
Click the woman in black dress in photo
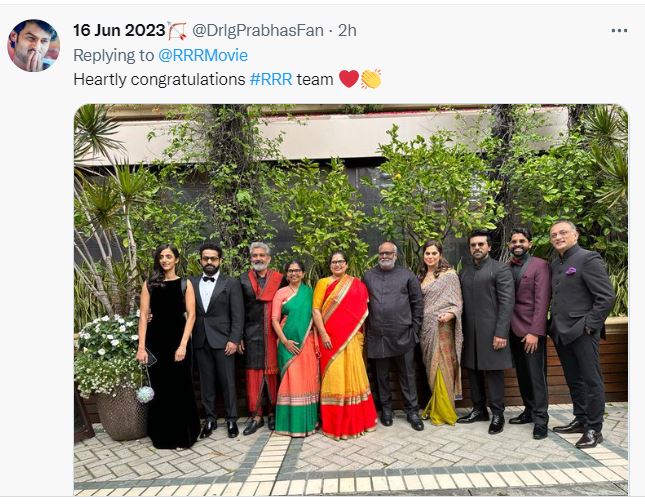[x=169, y=346]
